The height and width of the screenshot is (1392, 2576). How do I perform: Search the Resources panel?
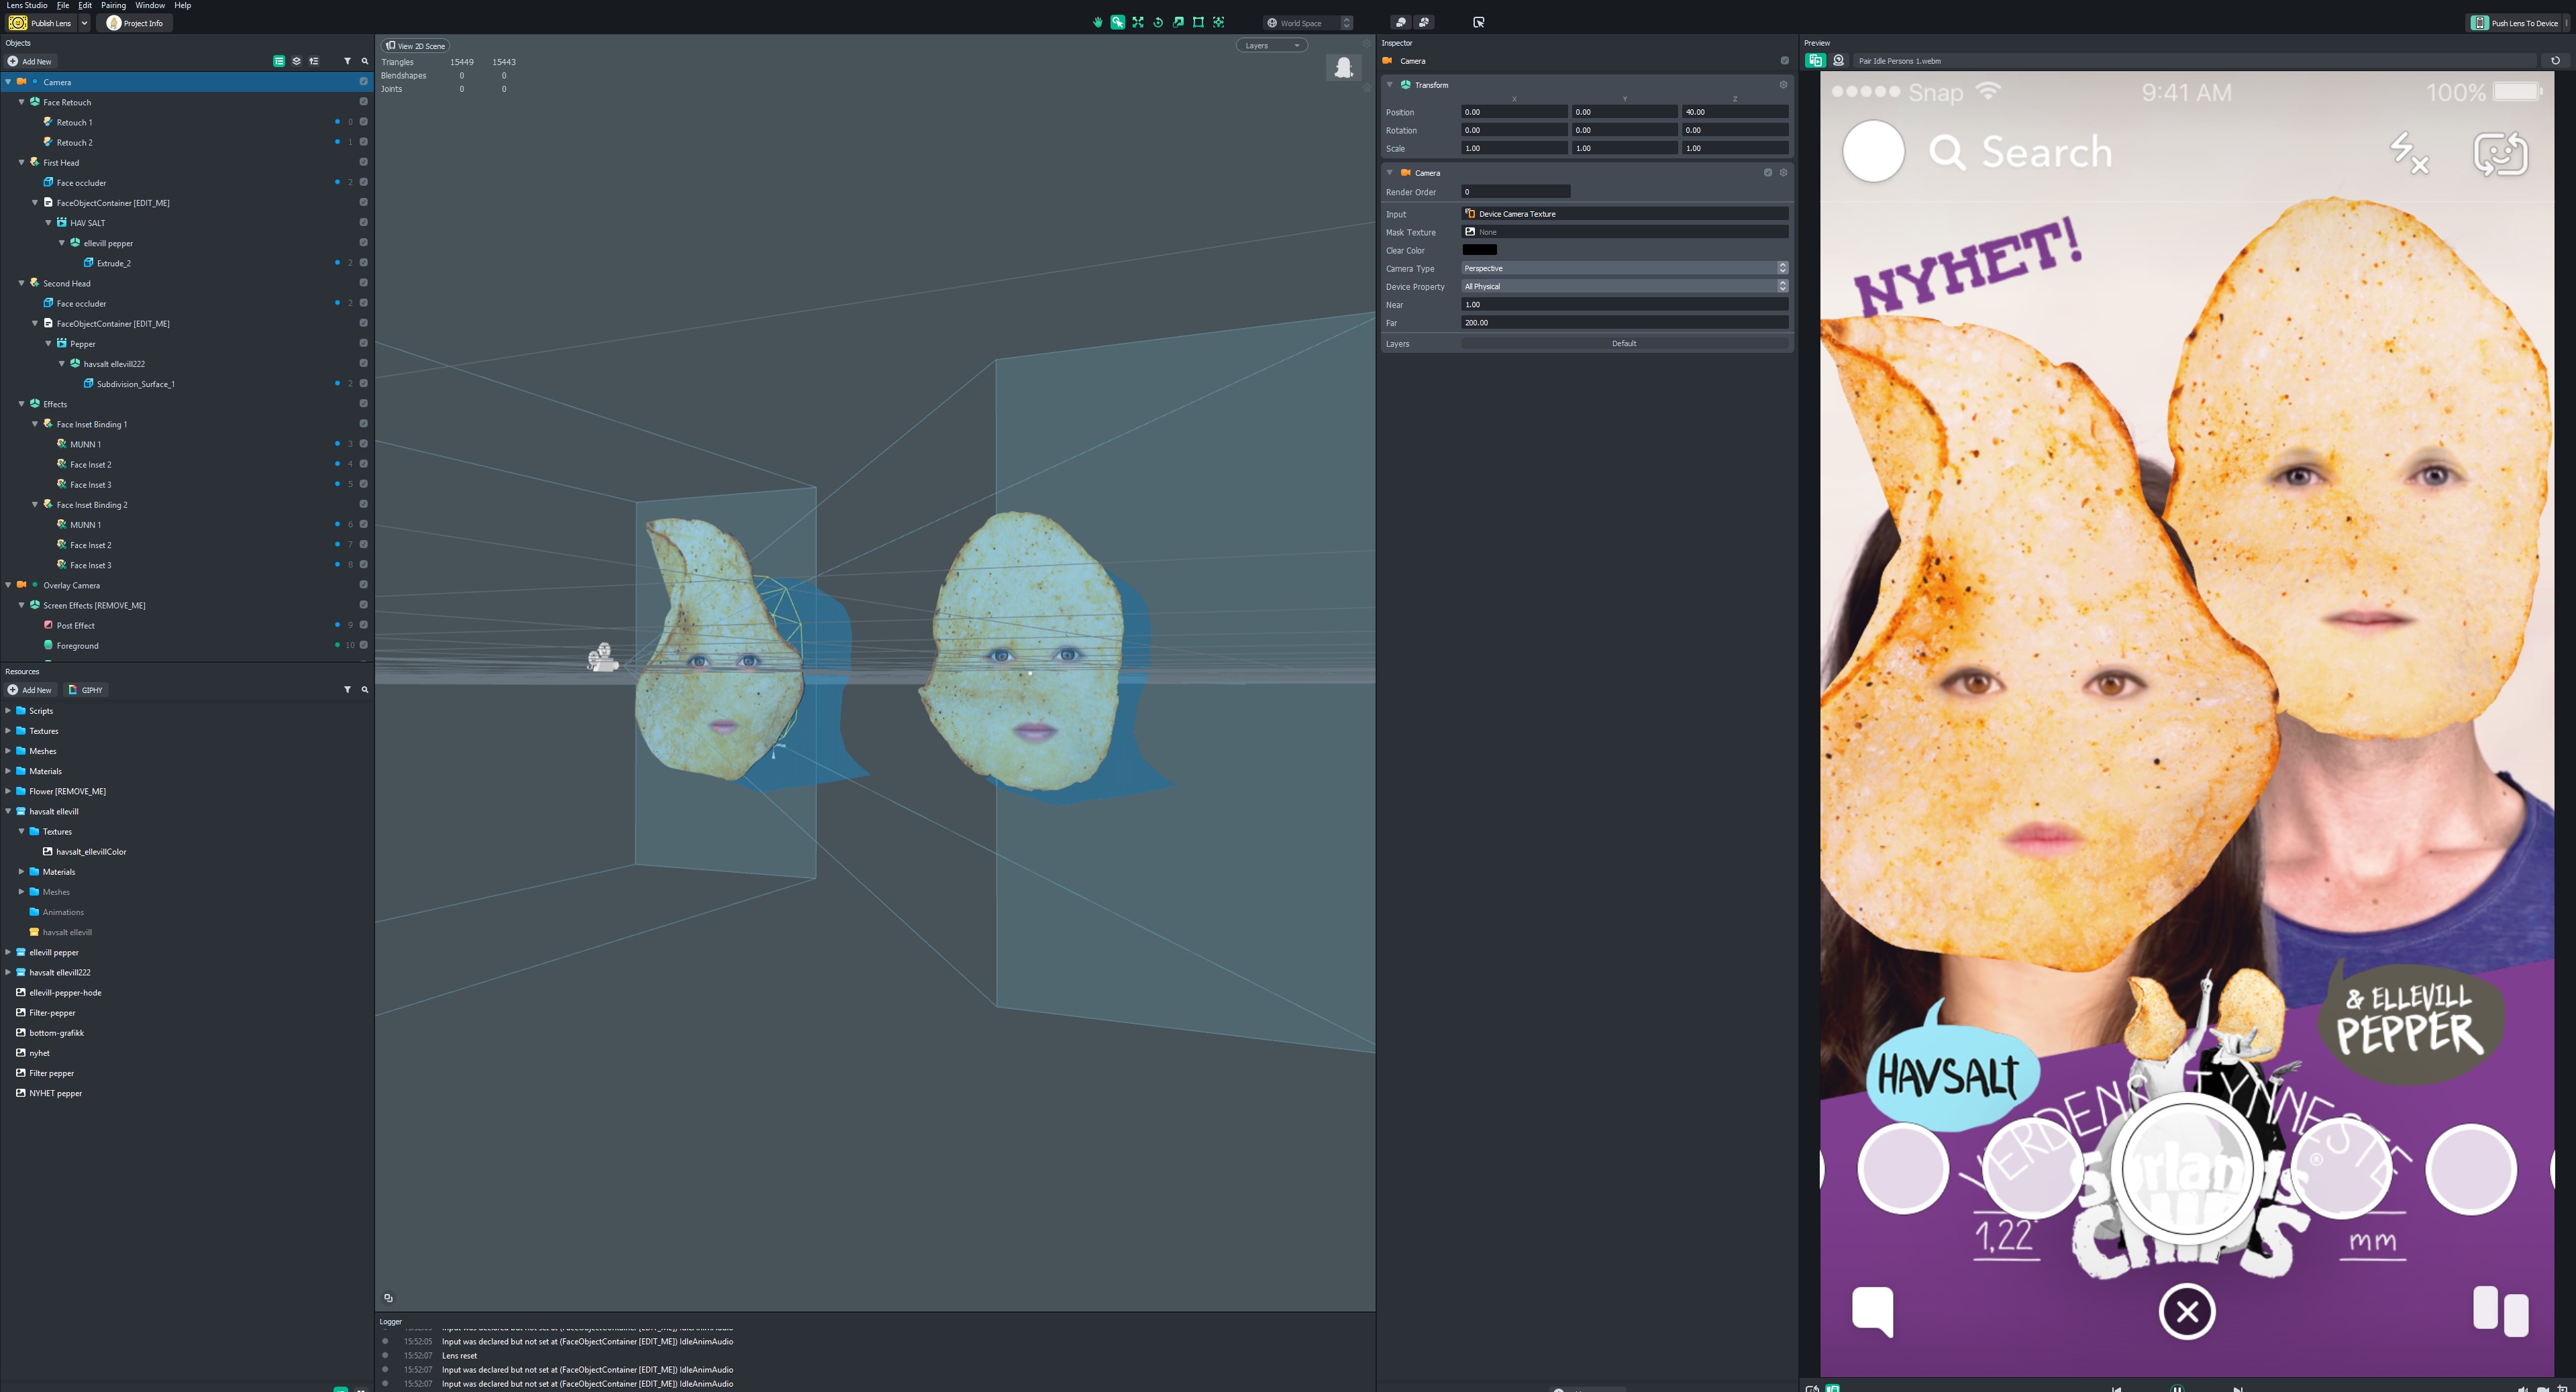pos(365,690)
